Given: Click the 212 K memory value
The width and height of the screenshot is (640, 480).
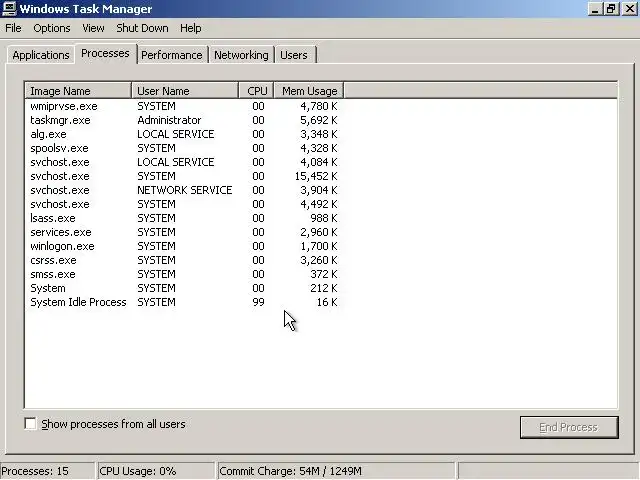Looking at the screenshot, I should (324, 288).
